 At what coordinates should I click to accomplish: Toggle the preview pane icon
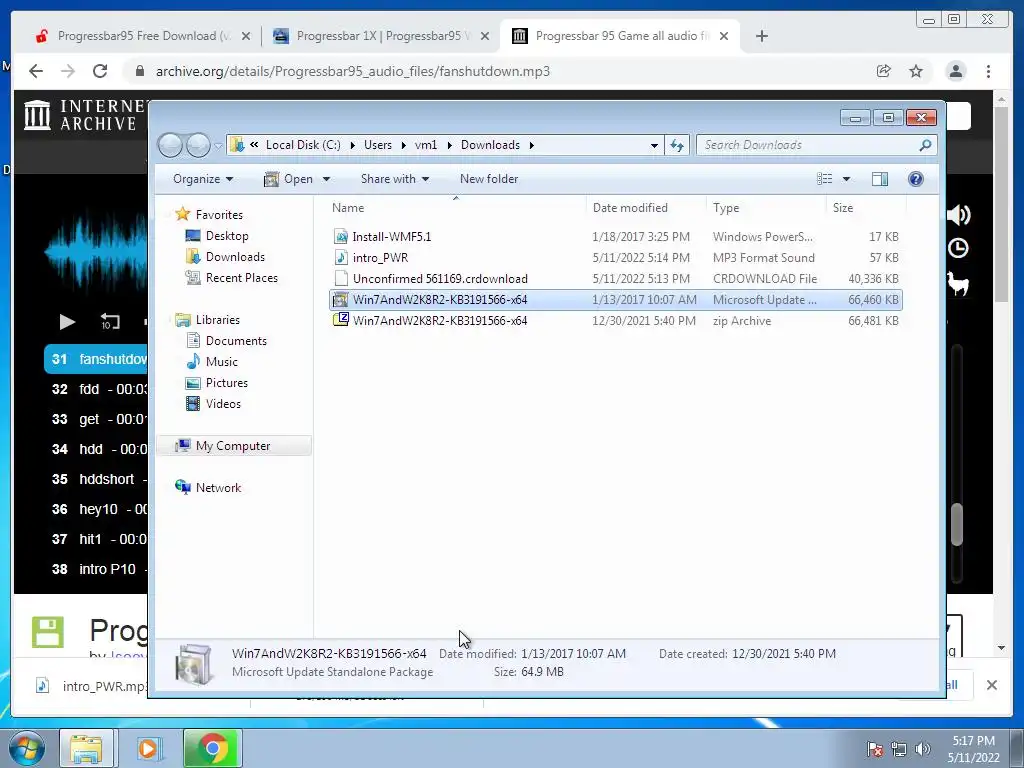coord(880,179)
